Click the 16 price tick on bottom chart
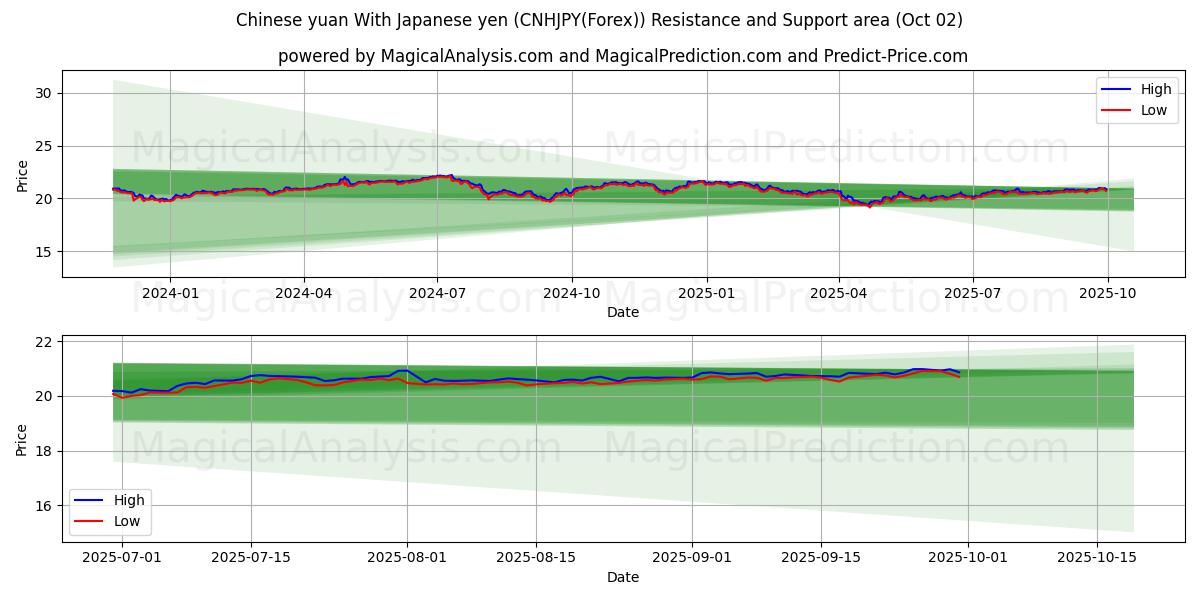 (x=43, y=507)
